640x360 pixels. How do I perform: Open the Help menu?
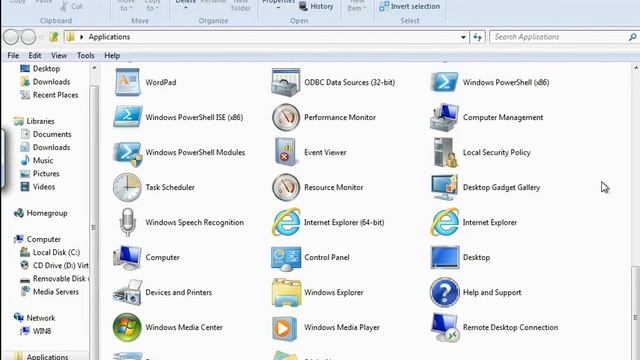click(112, 56)
